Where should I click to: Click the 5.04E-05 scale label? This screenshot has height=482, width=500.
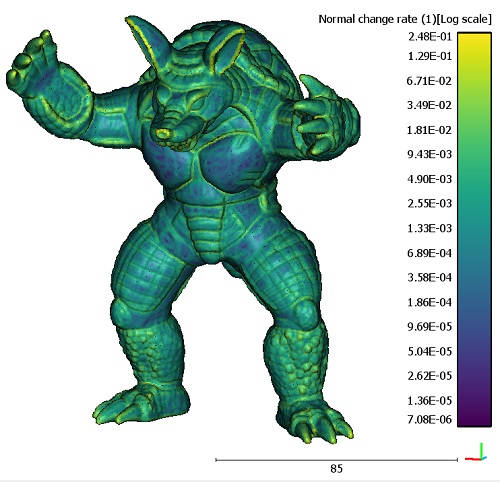(430, 351)
